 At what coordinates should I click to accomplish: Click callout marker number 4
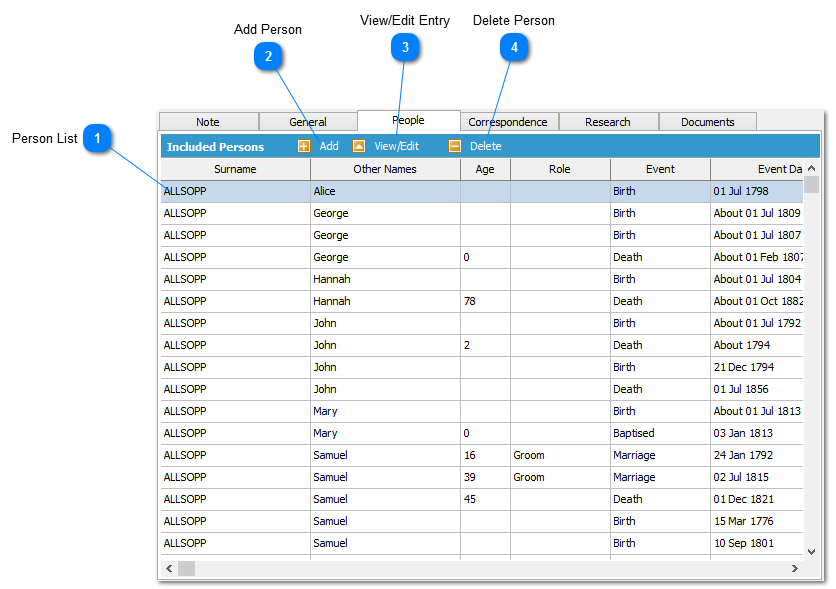coord(514,47)
